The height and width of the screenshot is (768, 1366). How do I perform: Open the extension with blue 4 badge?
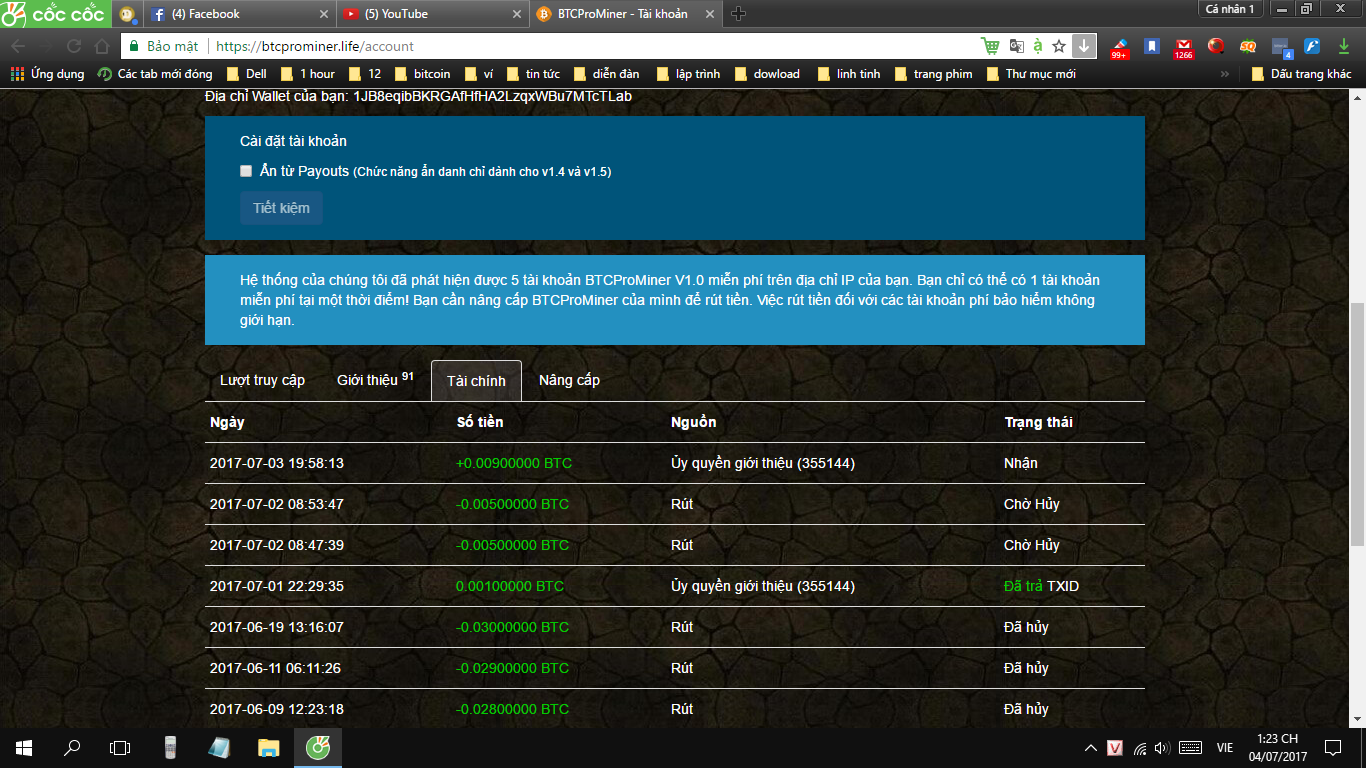coord(1281,47)
